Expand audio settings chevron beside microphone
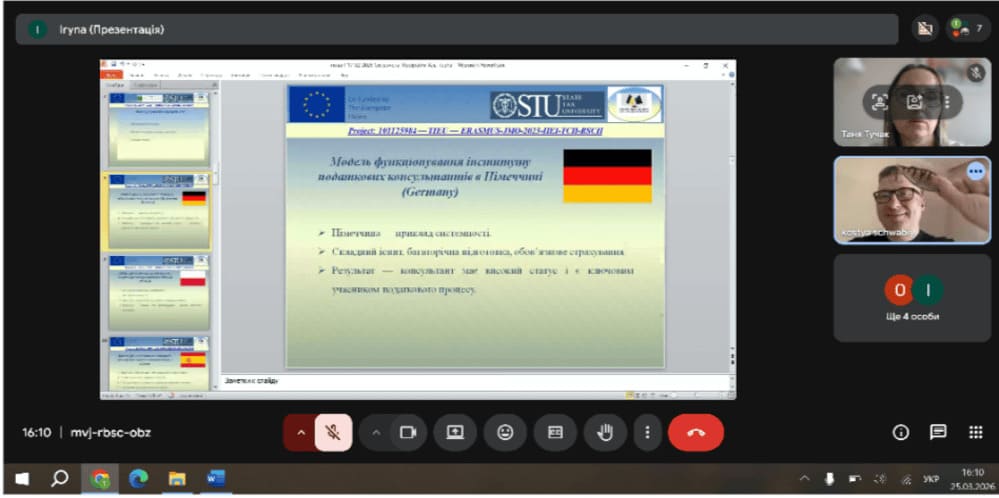This screenshot has width=999, height=498. (300, 432)
